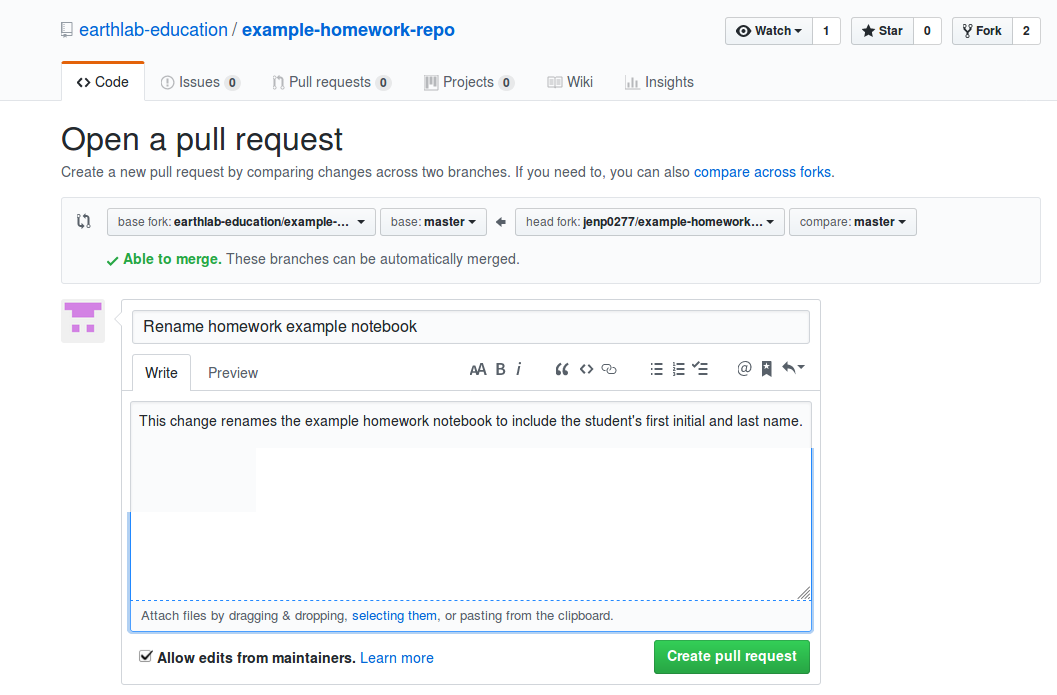The image size is (1057, 695).
Task: Add a bulleted list
Action: tap(657, 369)
